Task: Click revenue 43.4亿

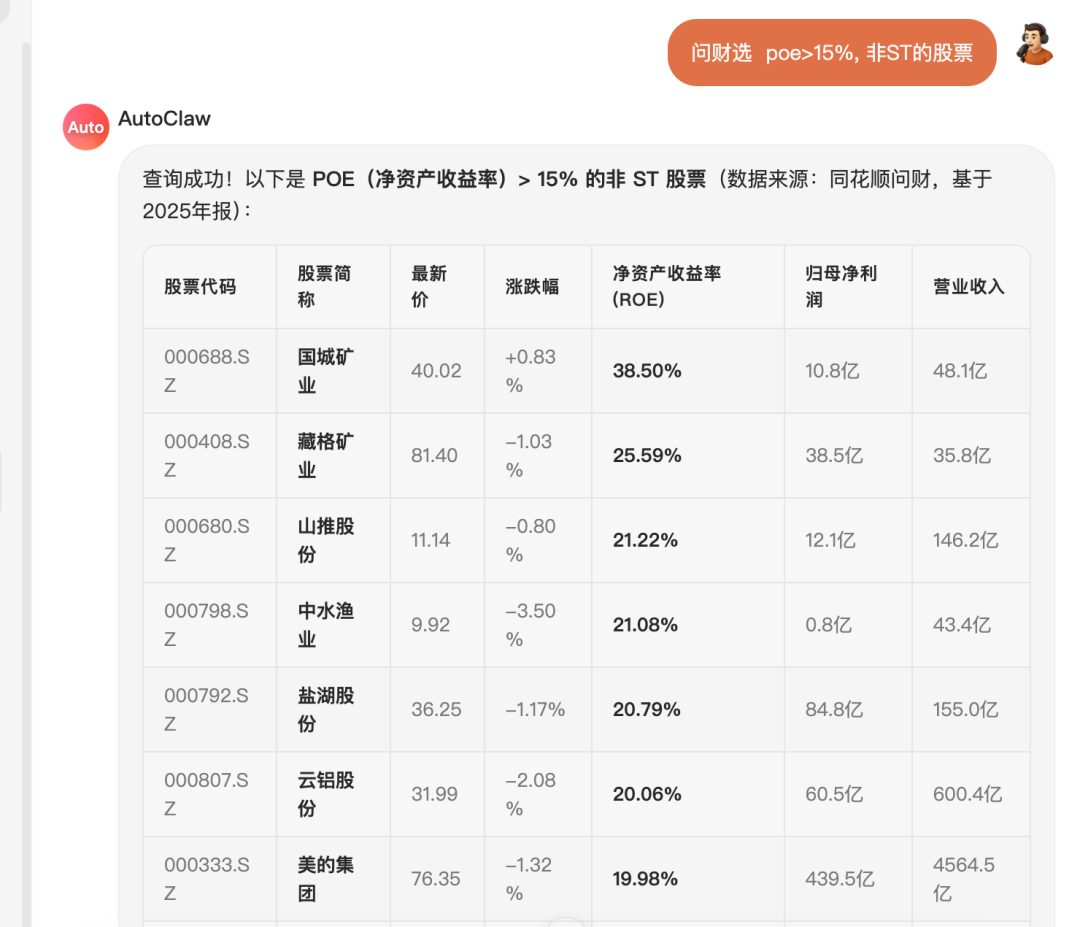Action: (x=962, y=625)
